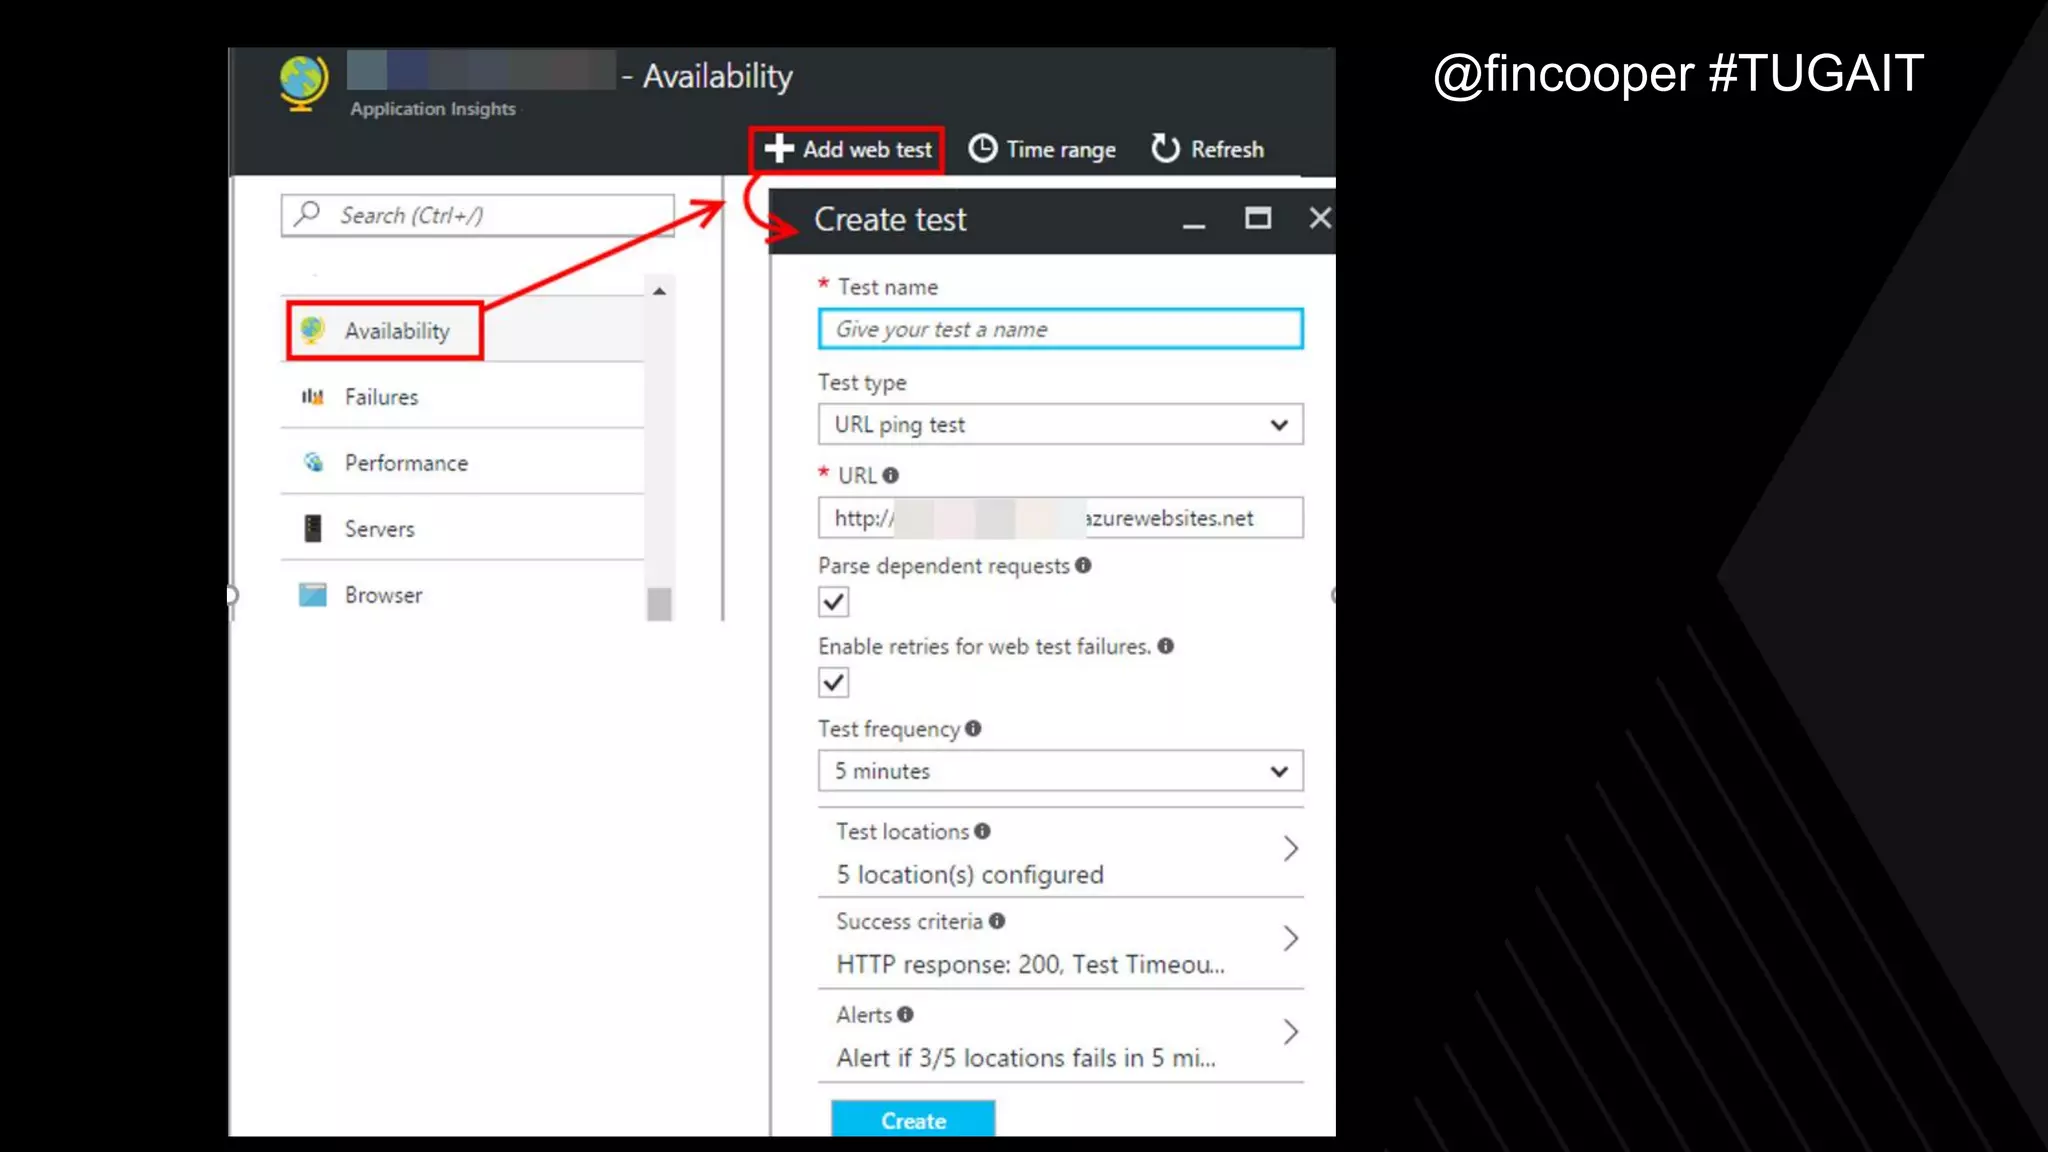
Task: Click the Application Insights globe logo
Action: [303, 82]
